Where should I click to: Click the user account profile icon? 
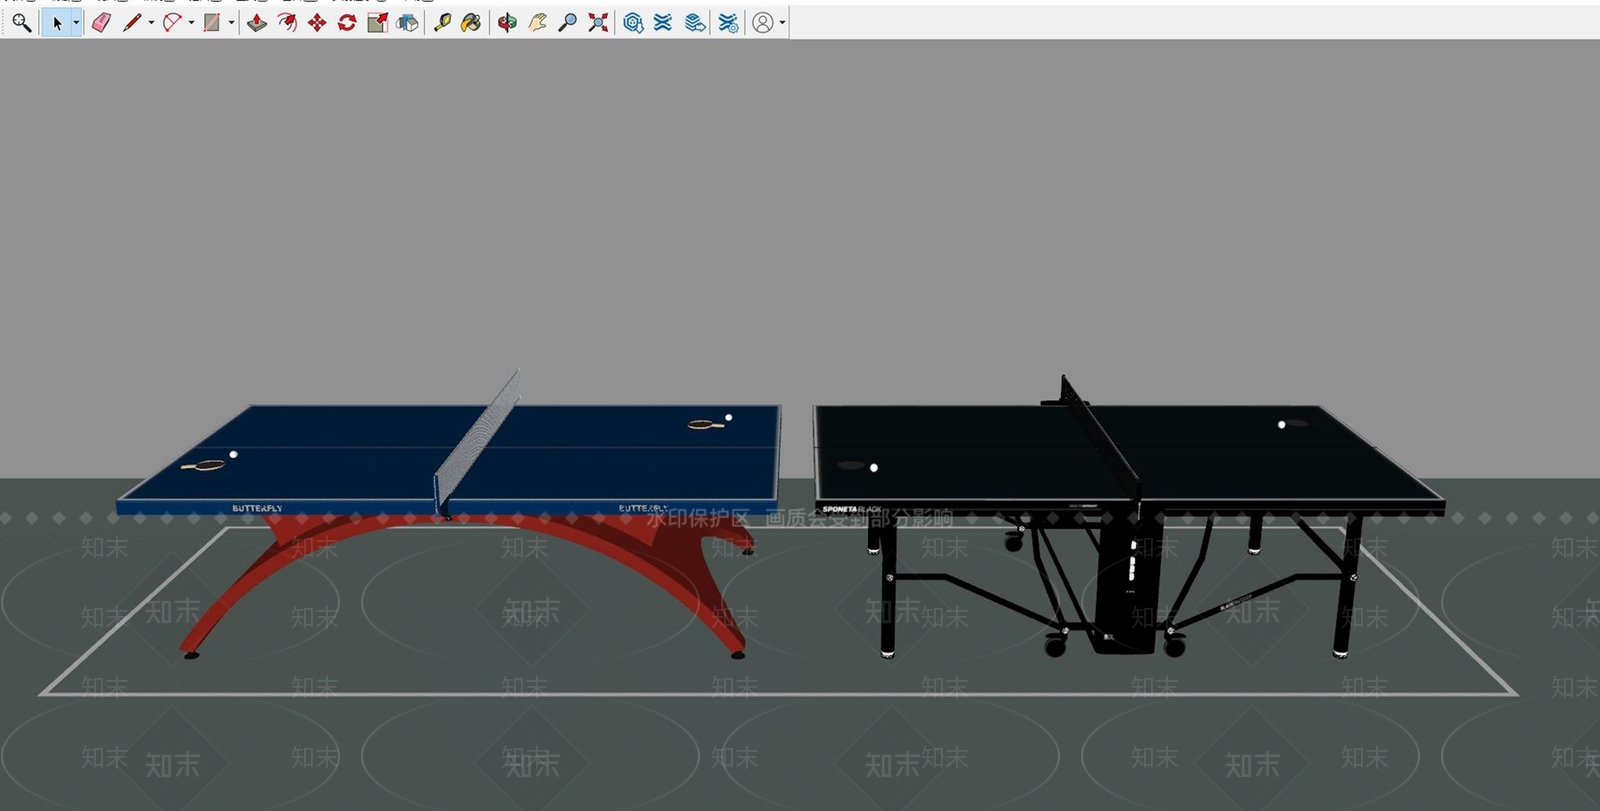pyautogui.click(x=763, y=22)
